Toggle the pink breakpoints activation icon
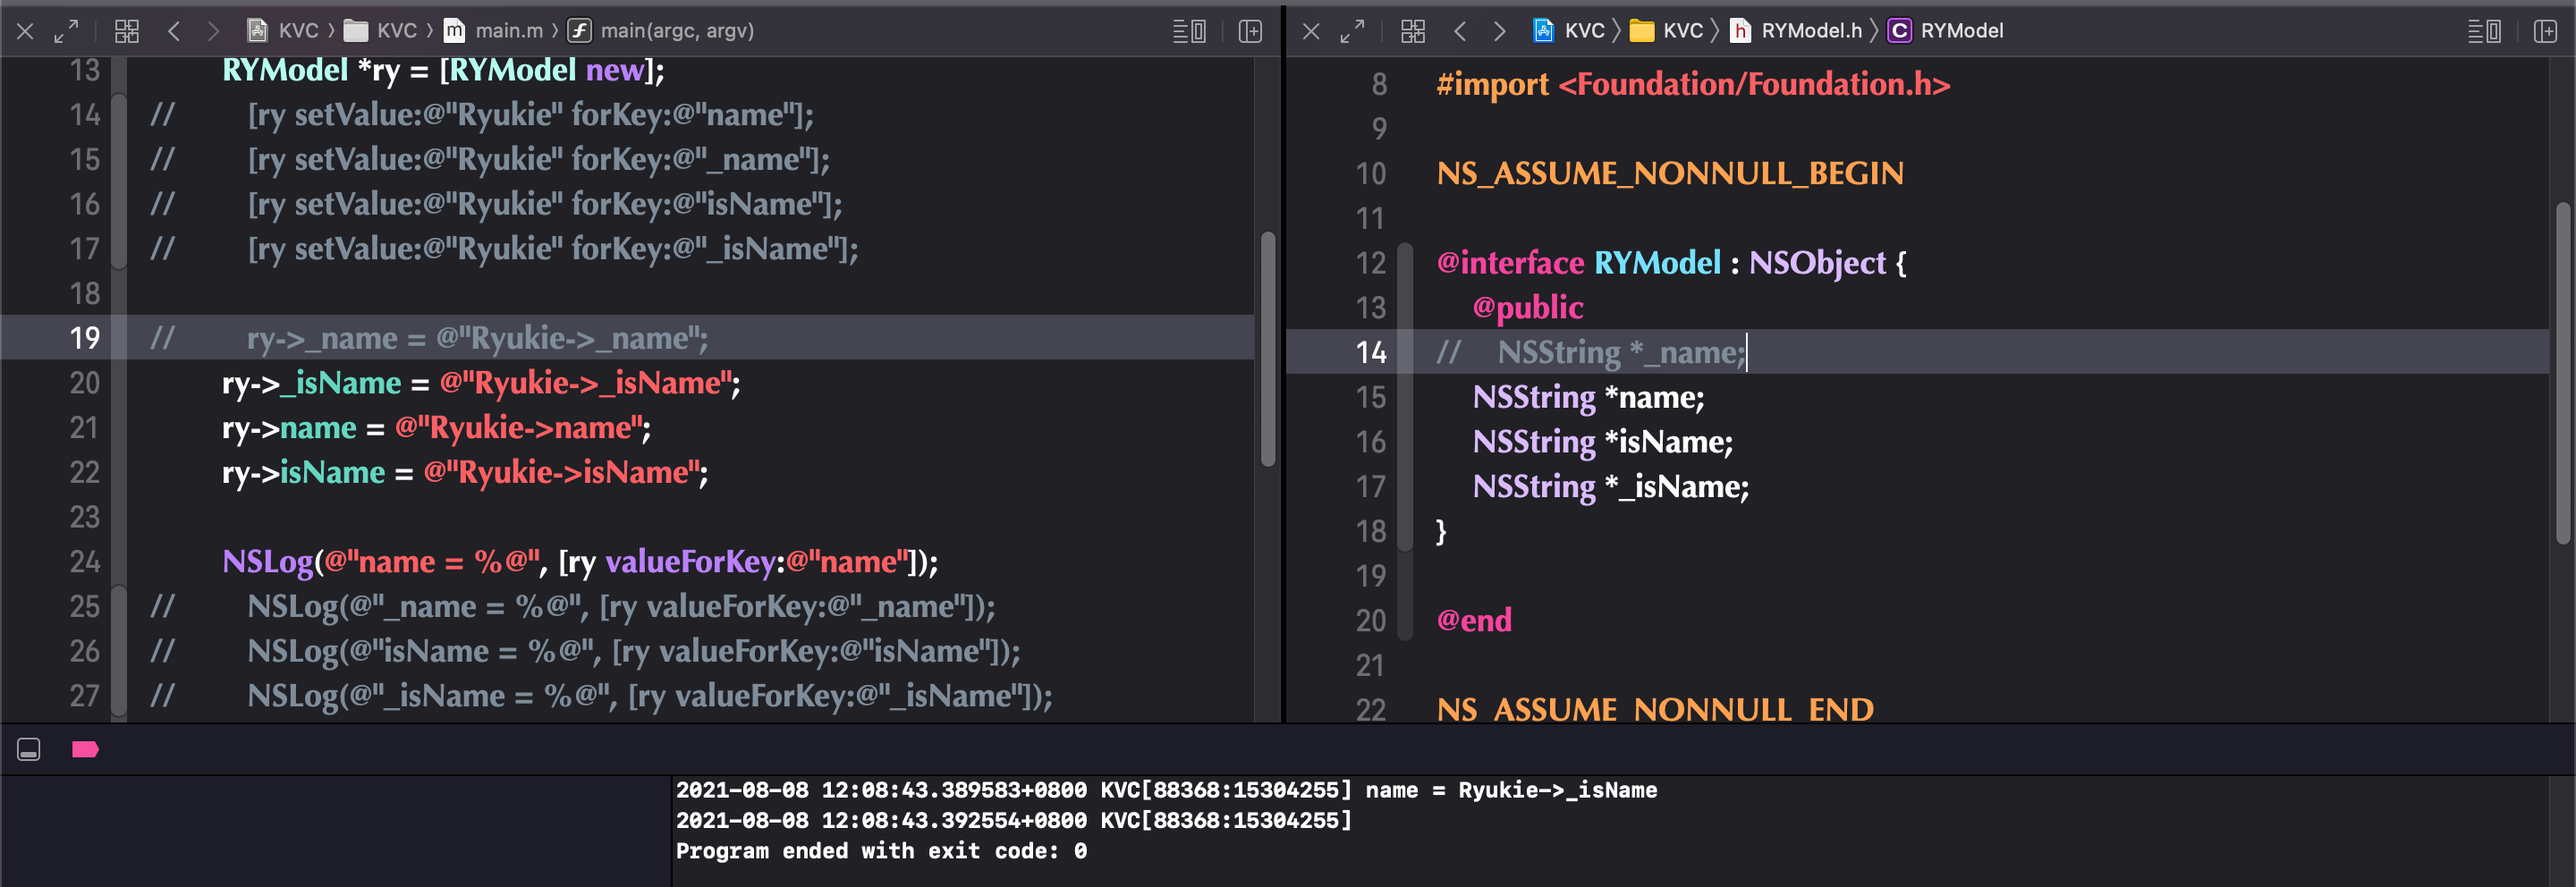This screenshot has width=2576, height=887. tap(85, 749)
